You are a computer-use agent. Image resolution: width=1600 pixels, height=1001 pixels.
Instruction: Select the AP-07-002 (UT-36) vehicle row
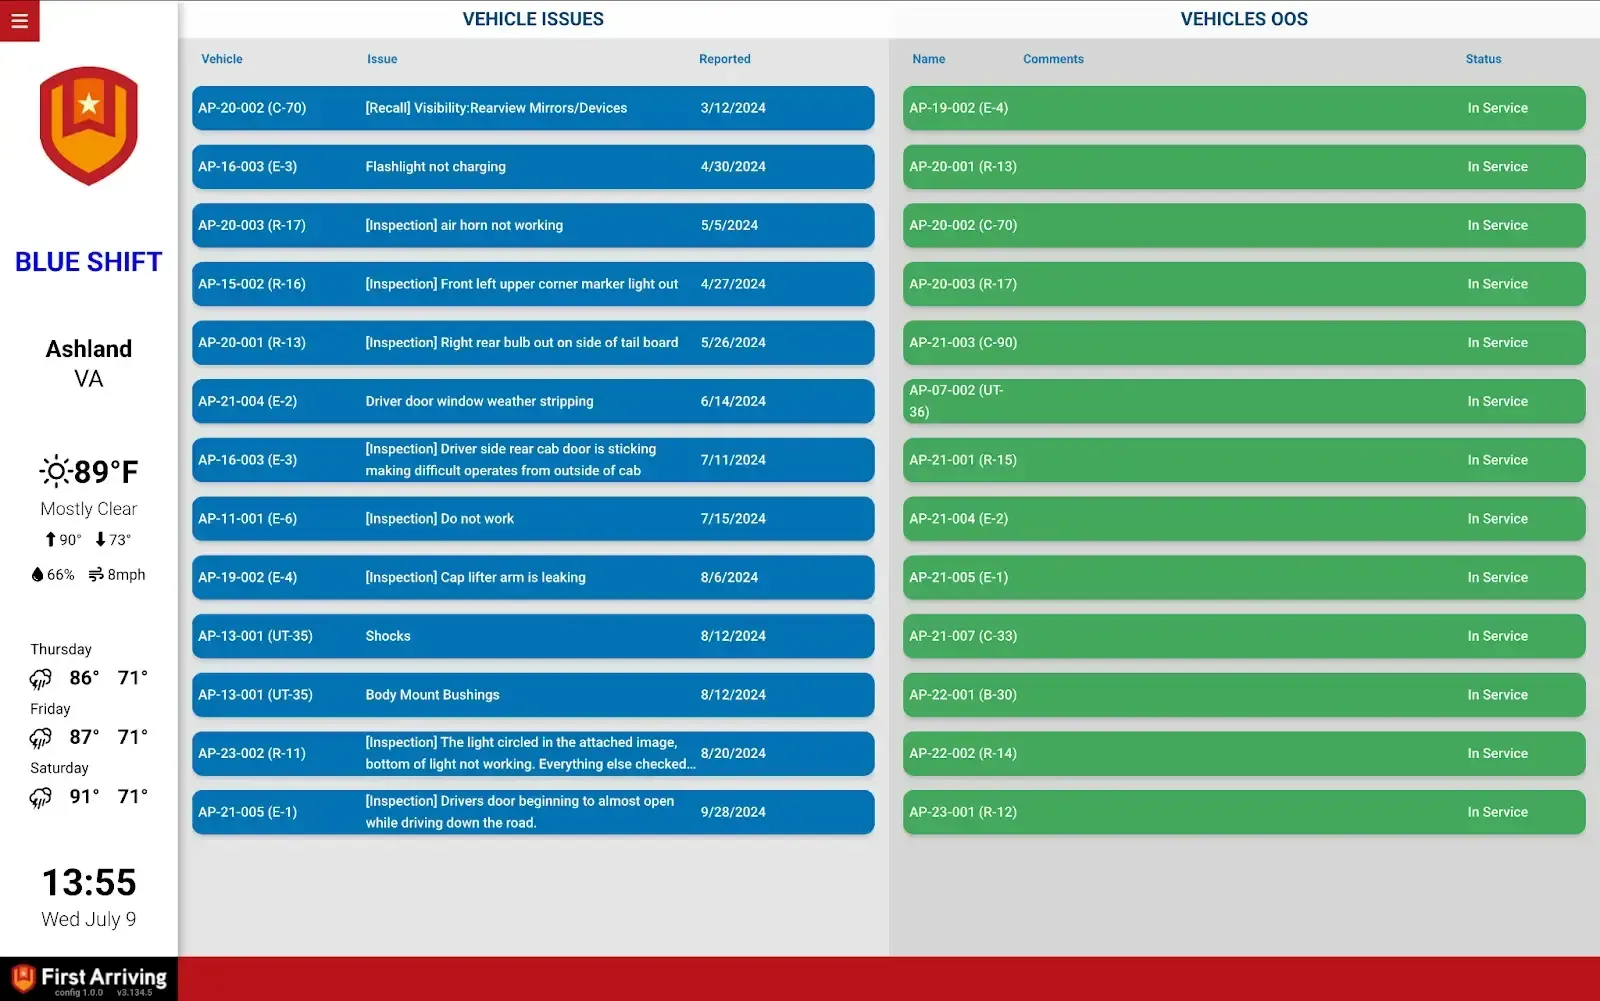1244,401
